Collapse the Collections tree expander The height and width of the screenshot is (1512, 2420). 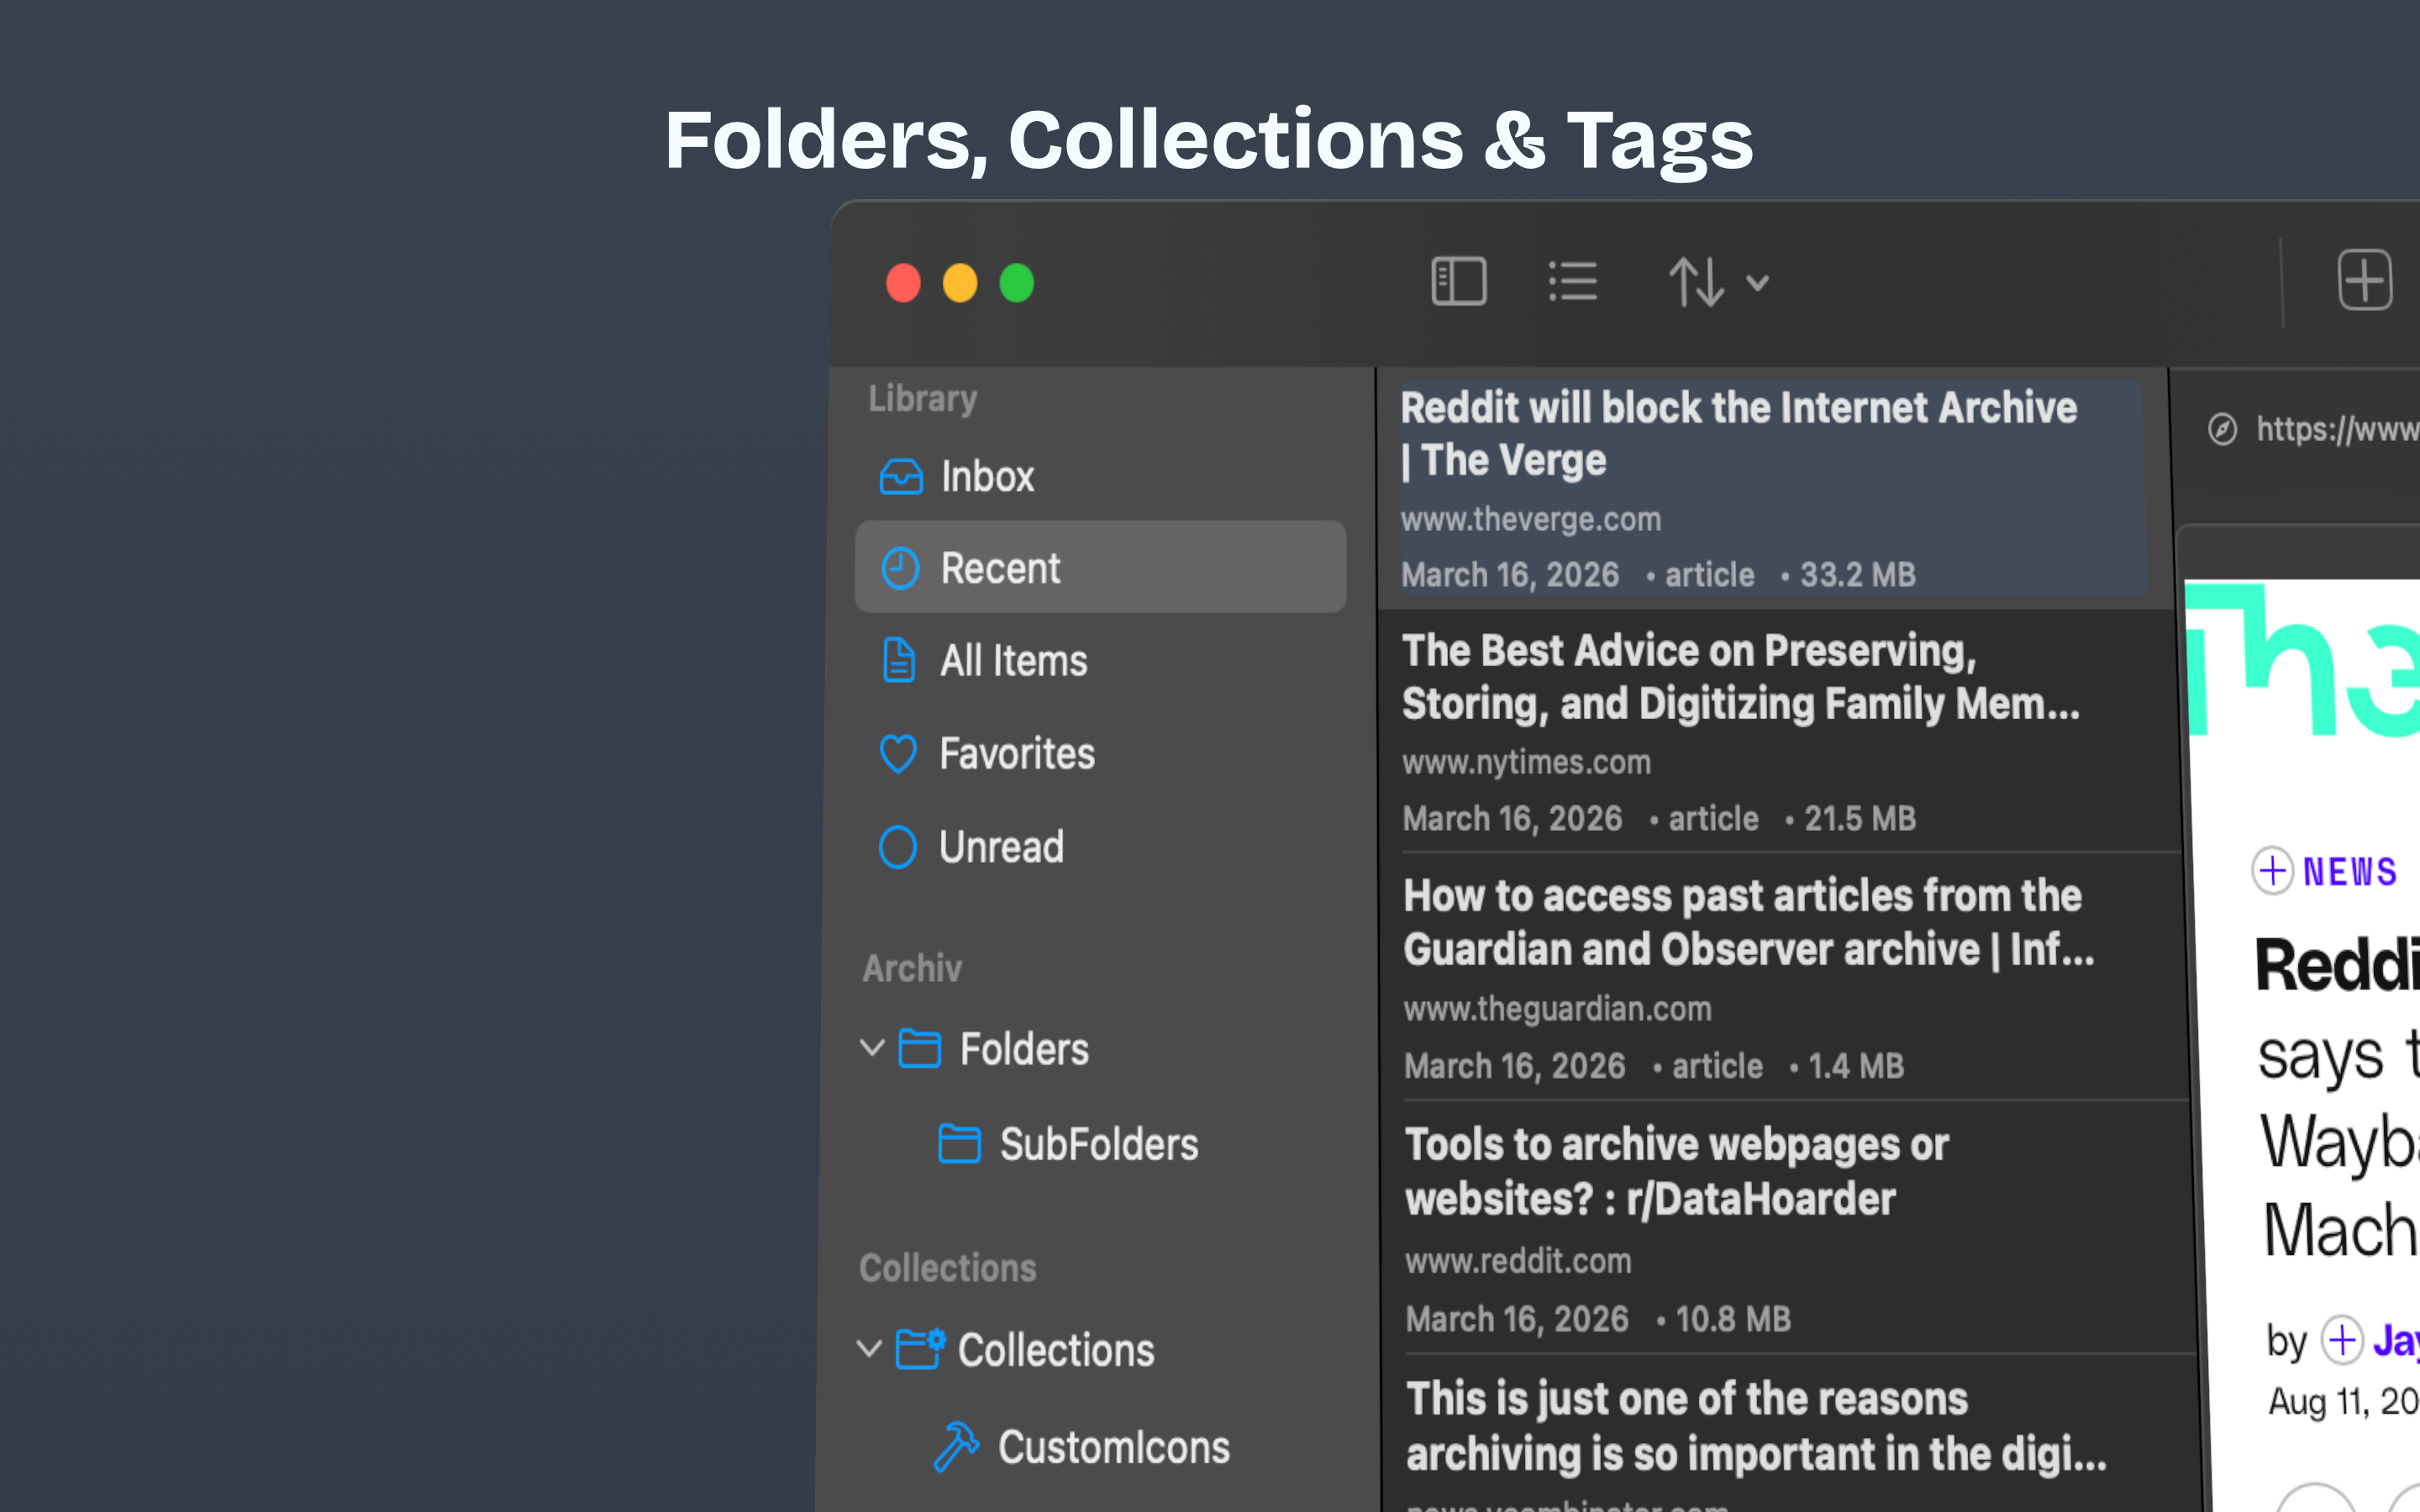point(868,1348)
